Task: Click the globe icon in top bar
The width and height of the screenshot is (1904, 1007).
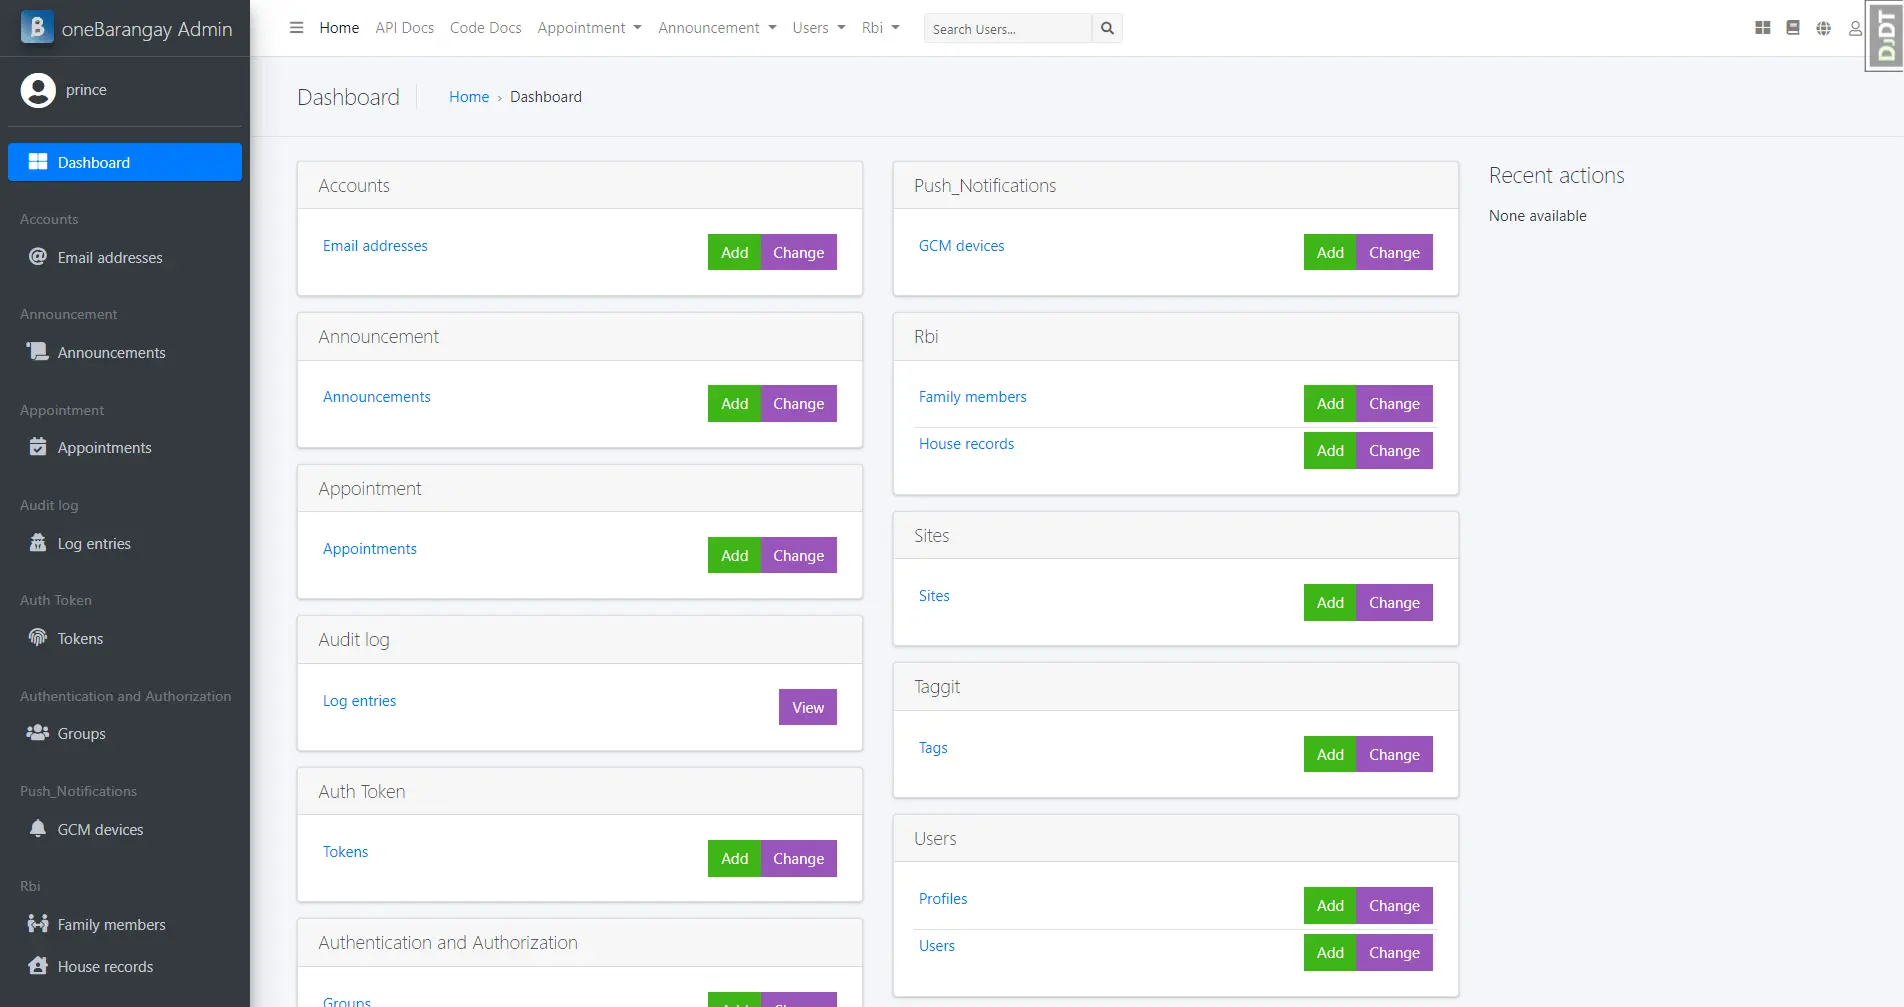Action: tap(1824, 28)
